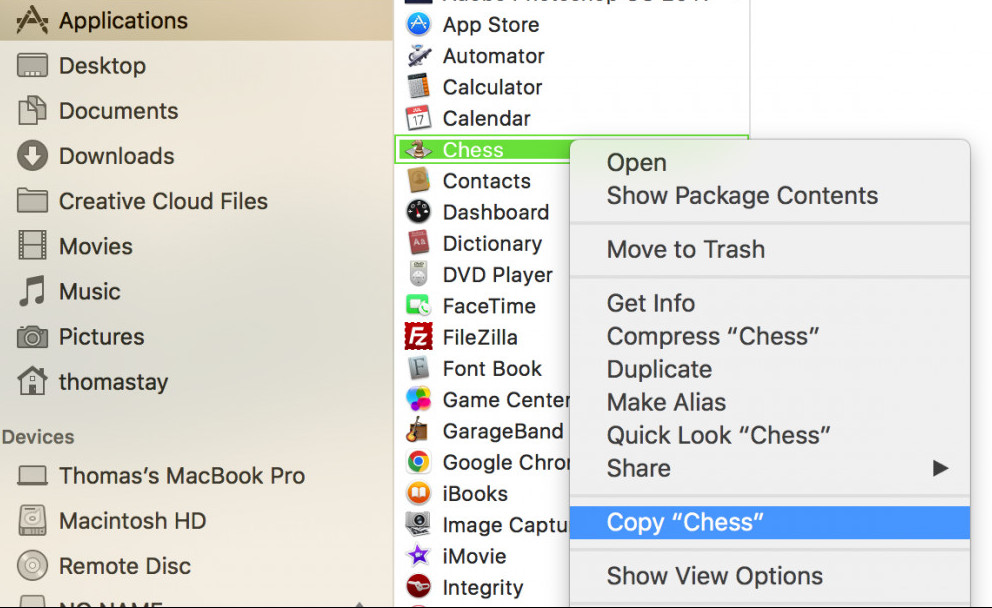Viewport: 992px width, 608px height.
Task: Open Downloads label in sidebar
Action: click(x=116, y=156)
